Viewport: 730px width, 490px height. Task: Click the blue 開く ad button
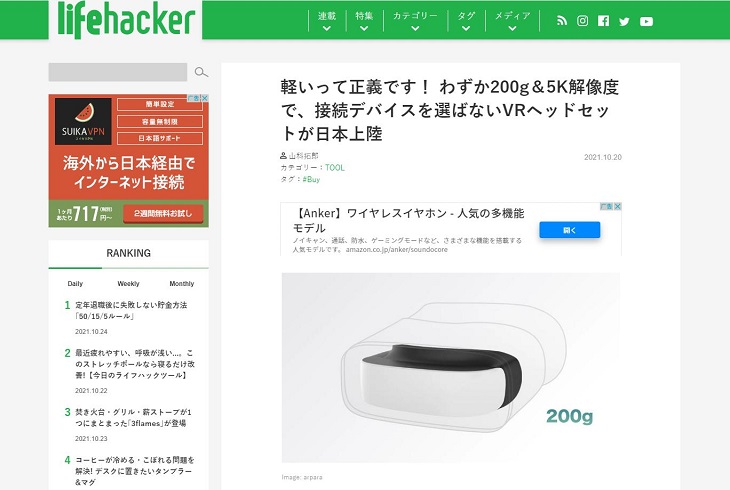(x=569, y=230)
